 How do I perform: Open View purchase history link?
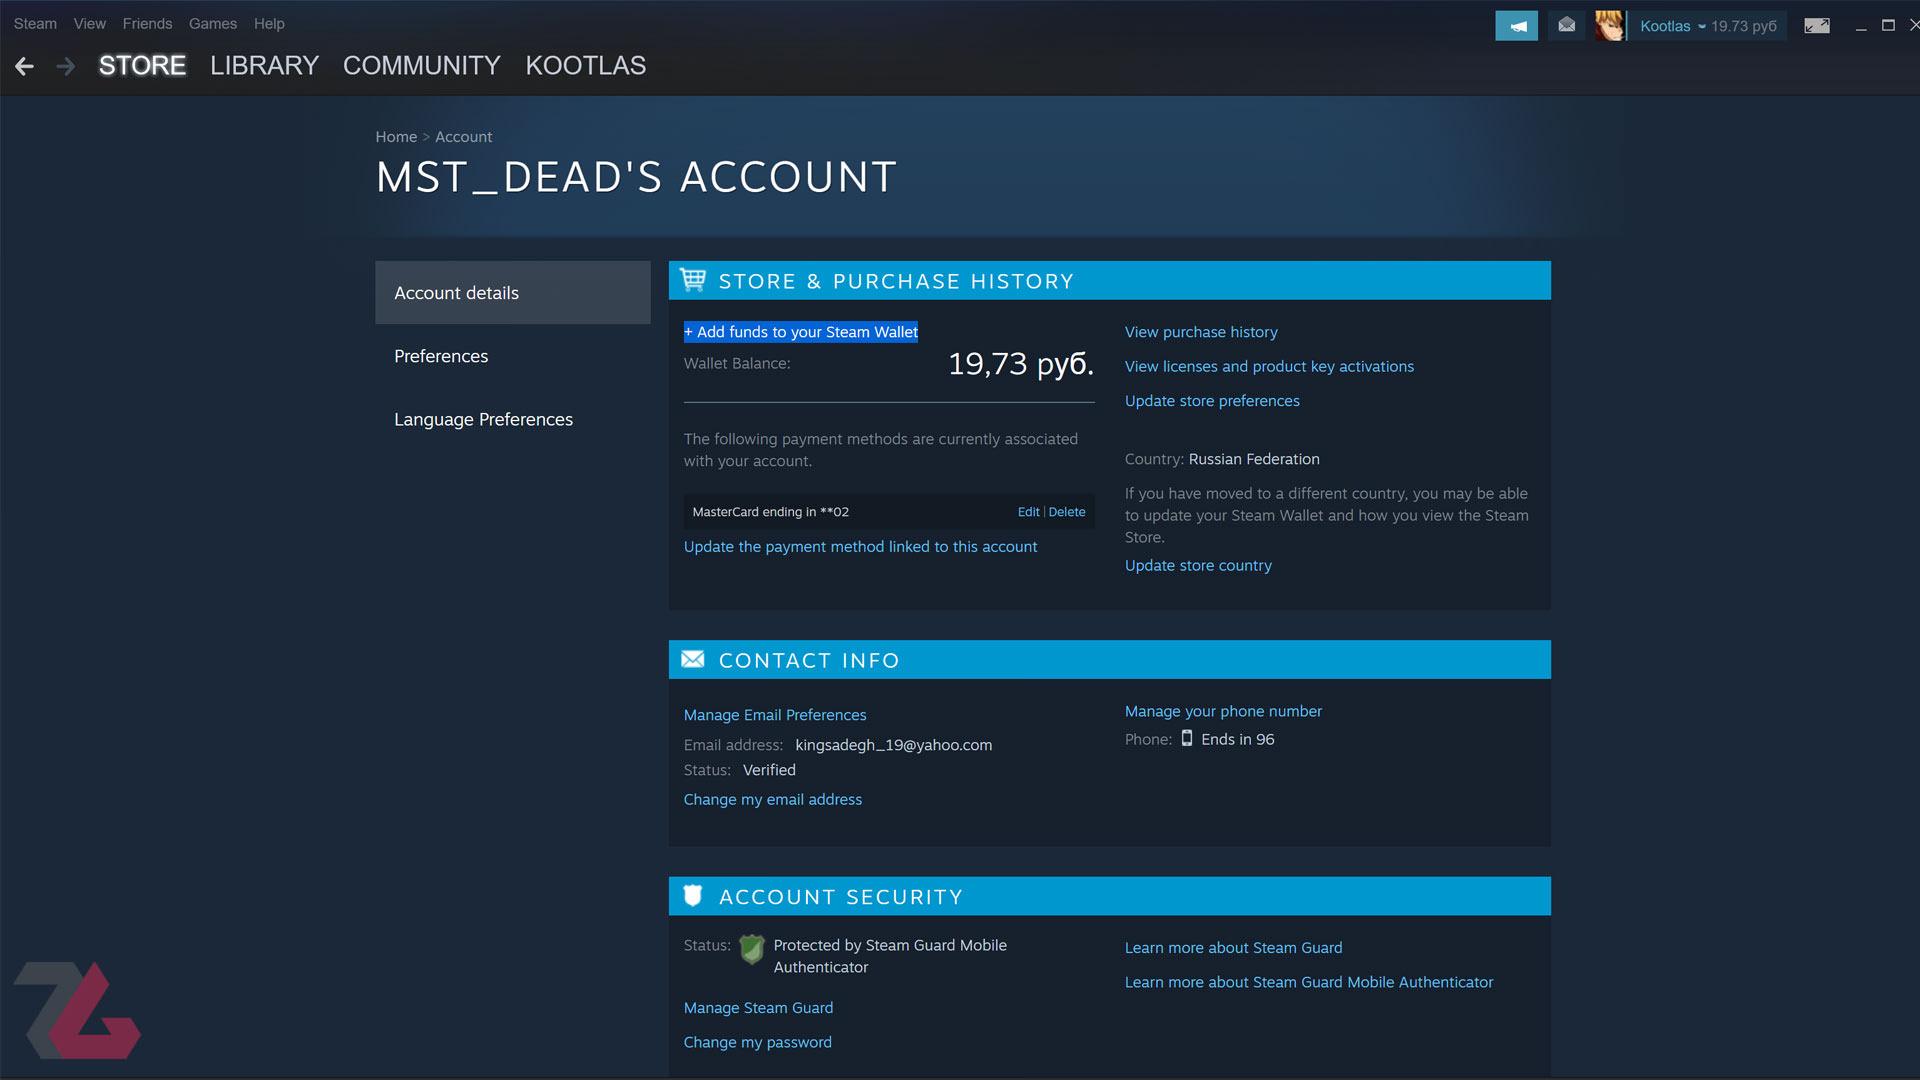click(1201, 332)
